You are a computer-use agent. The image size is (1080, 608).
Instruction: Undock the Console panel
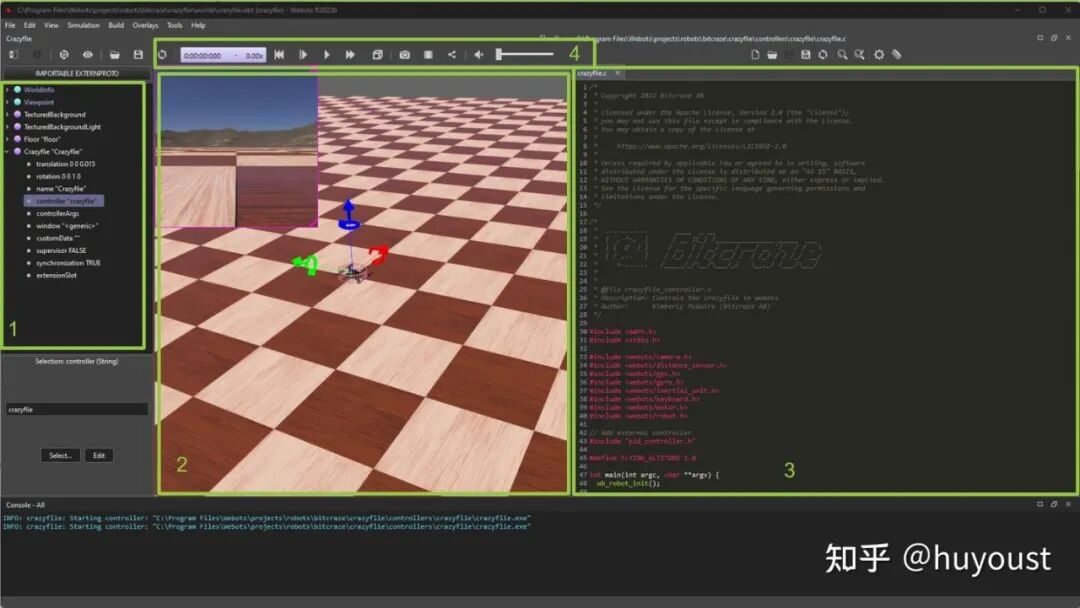click(x=1054, y=505)
